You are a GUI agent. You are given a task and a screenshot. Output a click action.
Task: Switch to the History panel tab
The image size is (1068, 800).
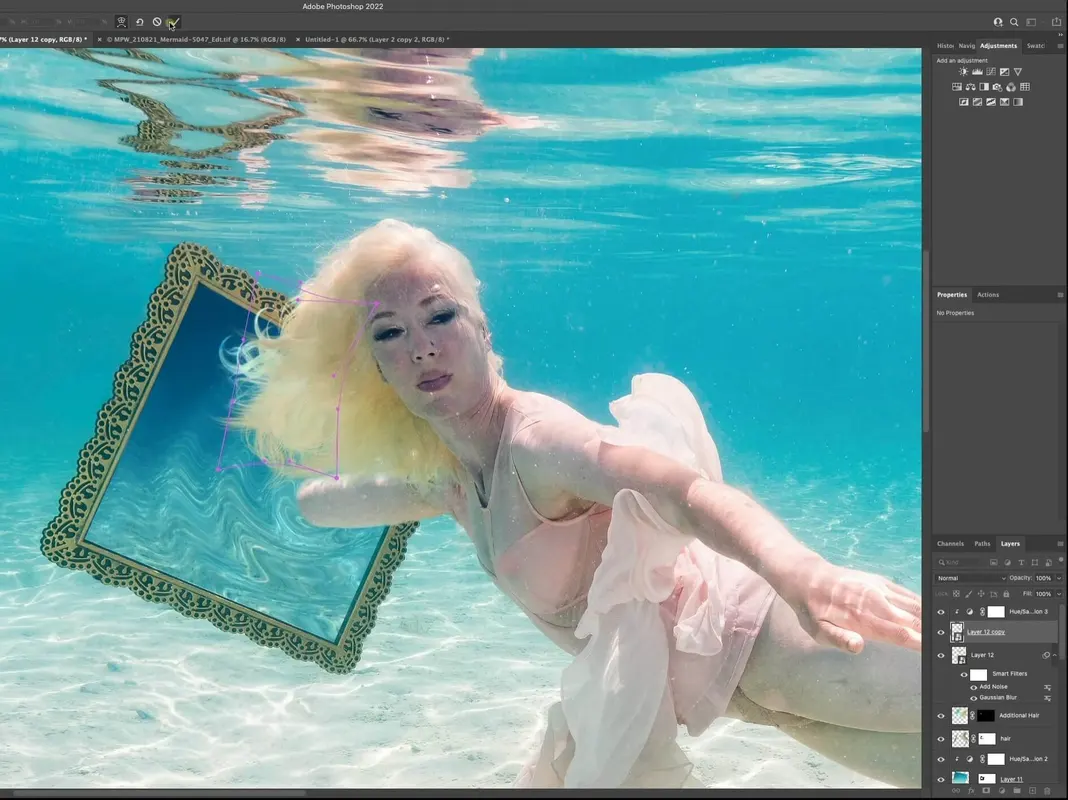coord(945,46)
